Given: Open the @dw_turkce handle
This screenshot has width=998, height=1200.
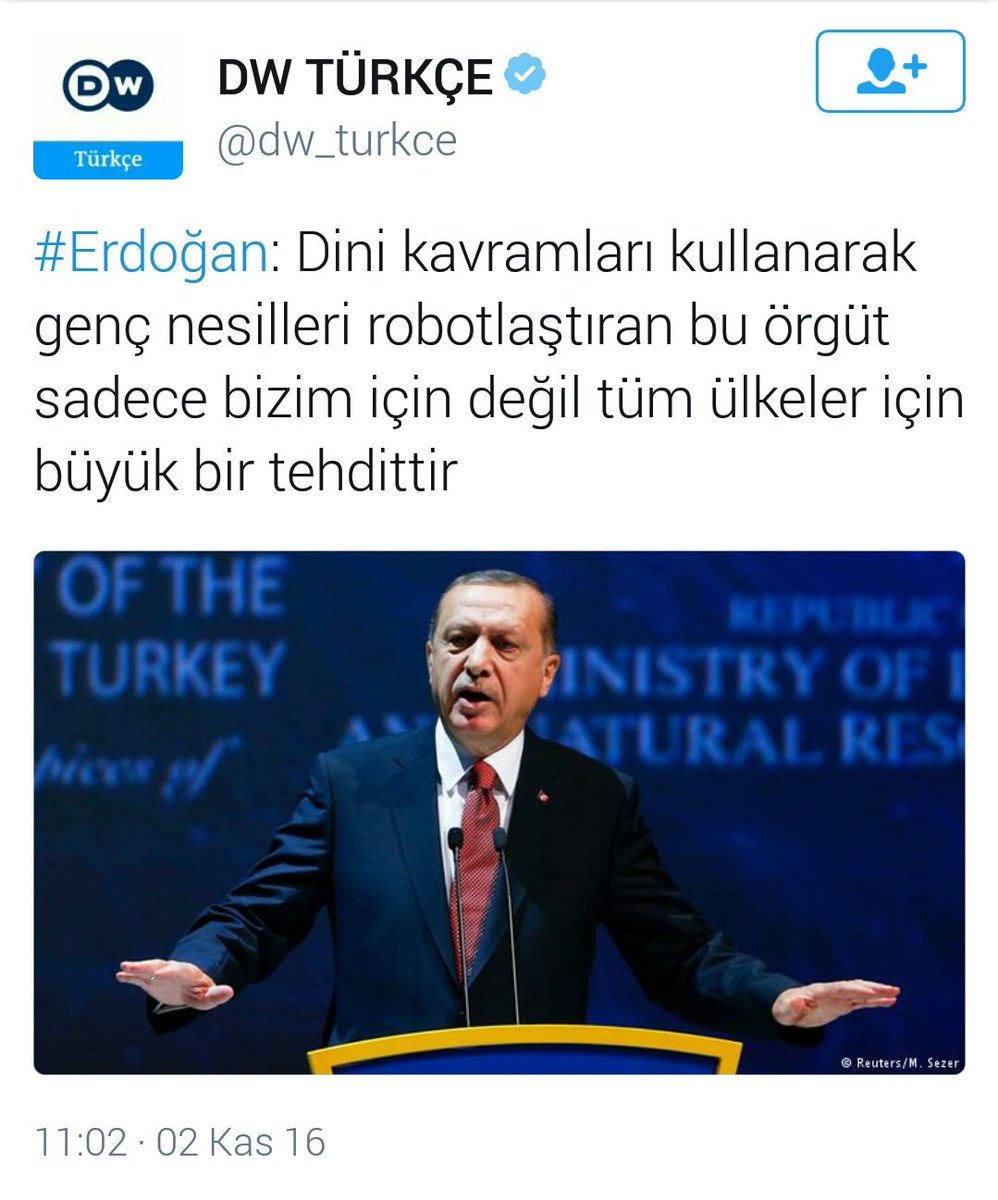Looking at the screenshot, I should click(337, 140).
